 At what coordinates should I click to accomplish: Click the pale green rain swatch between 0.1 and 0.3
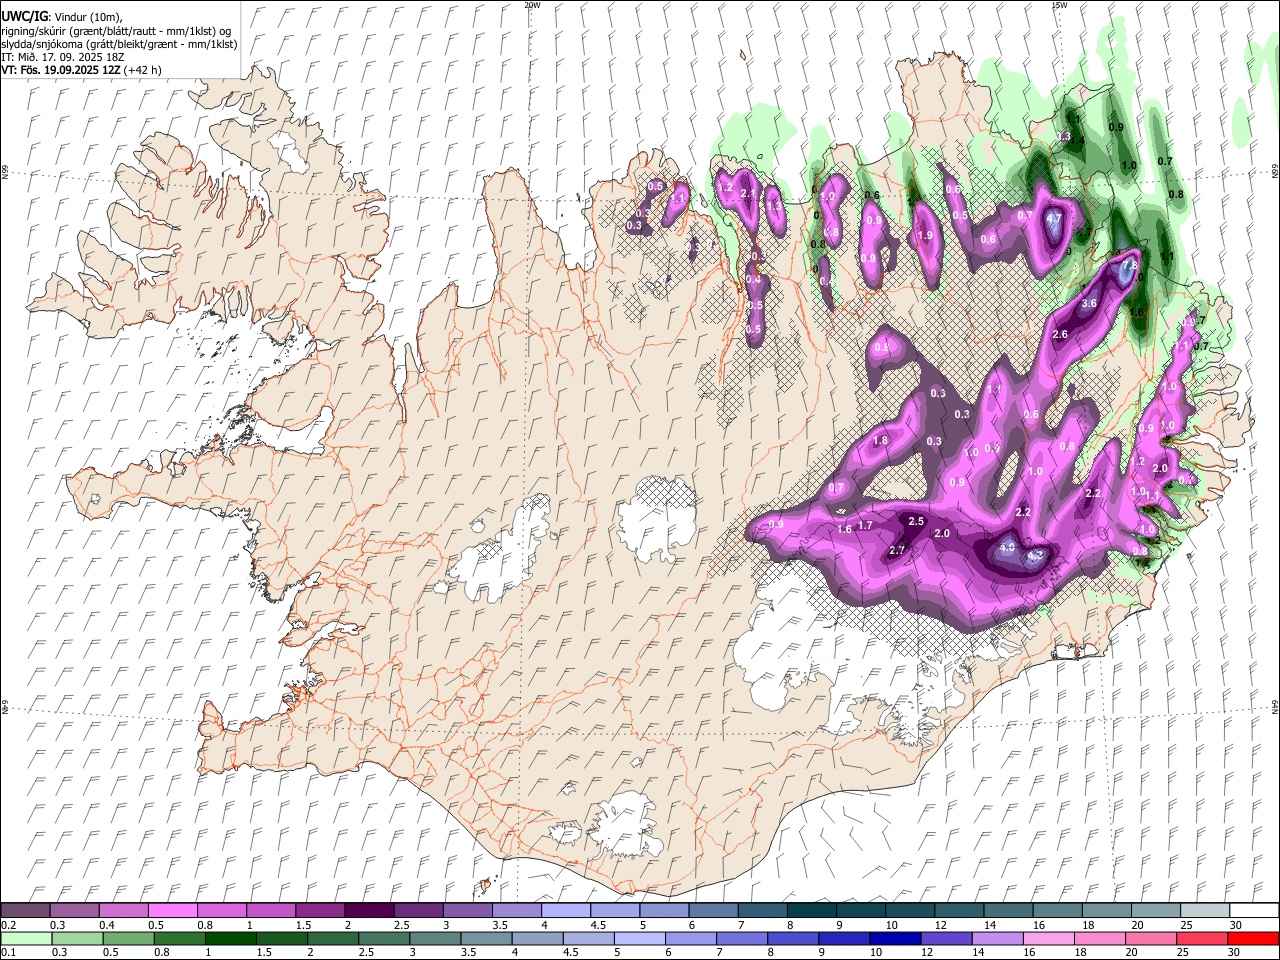[x=26, y=938]
